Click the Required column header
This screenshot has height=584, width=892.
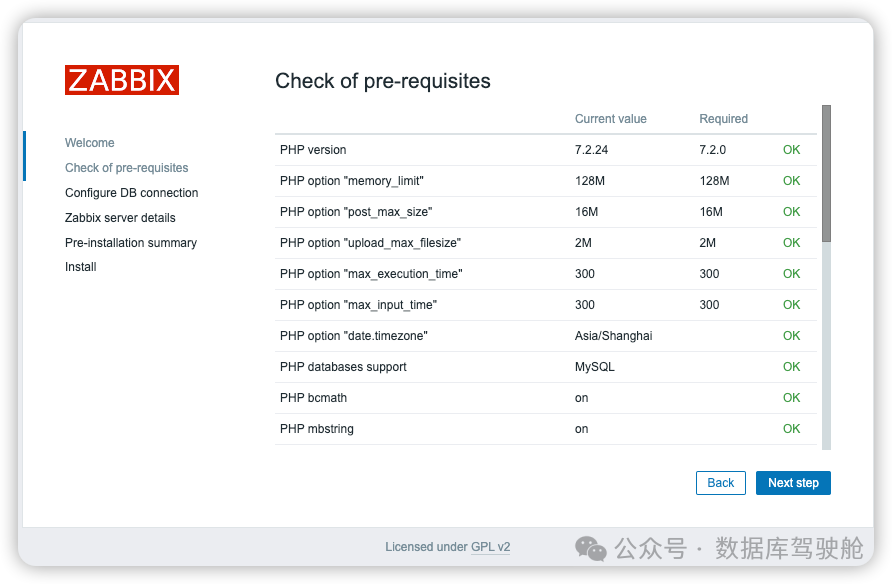pos(723,119)
